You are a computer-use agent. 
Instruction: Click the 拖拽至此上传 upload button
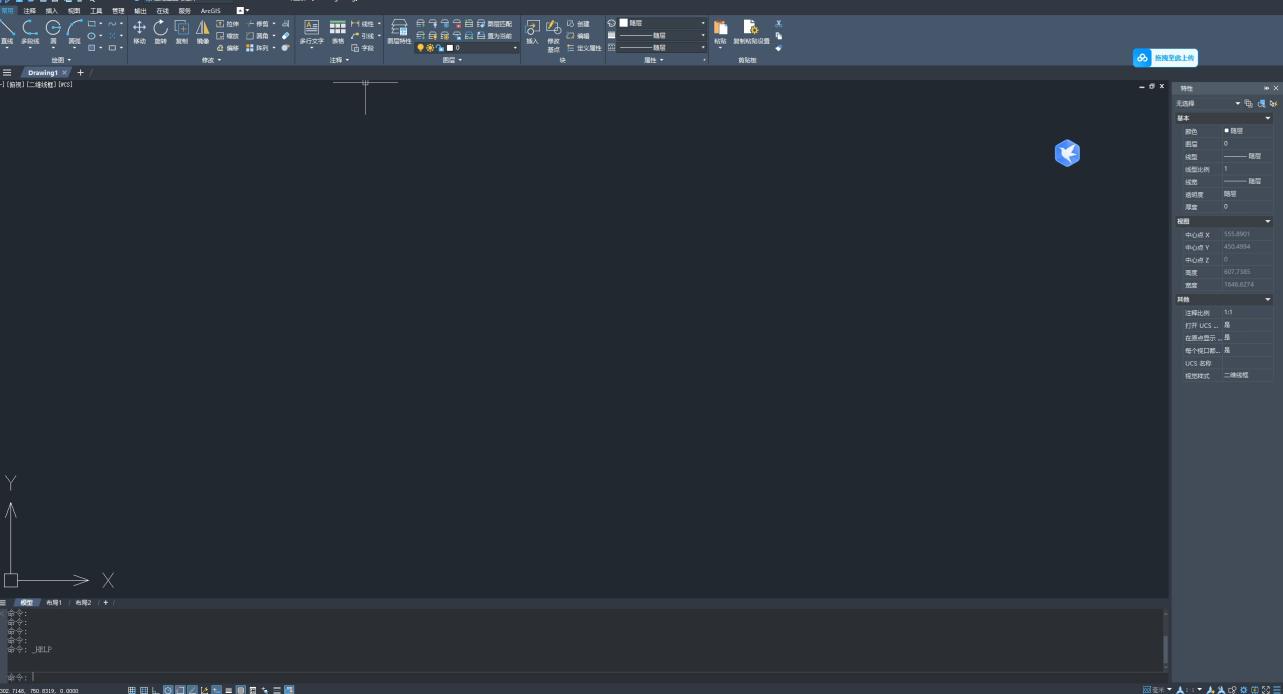tap(1165, 58)
